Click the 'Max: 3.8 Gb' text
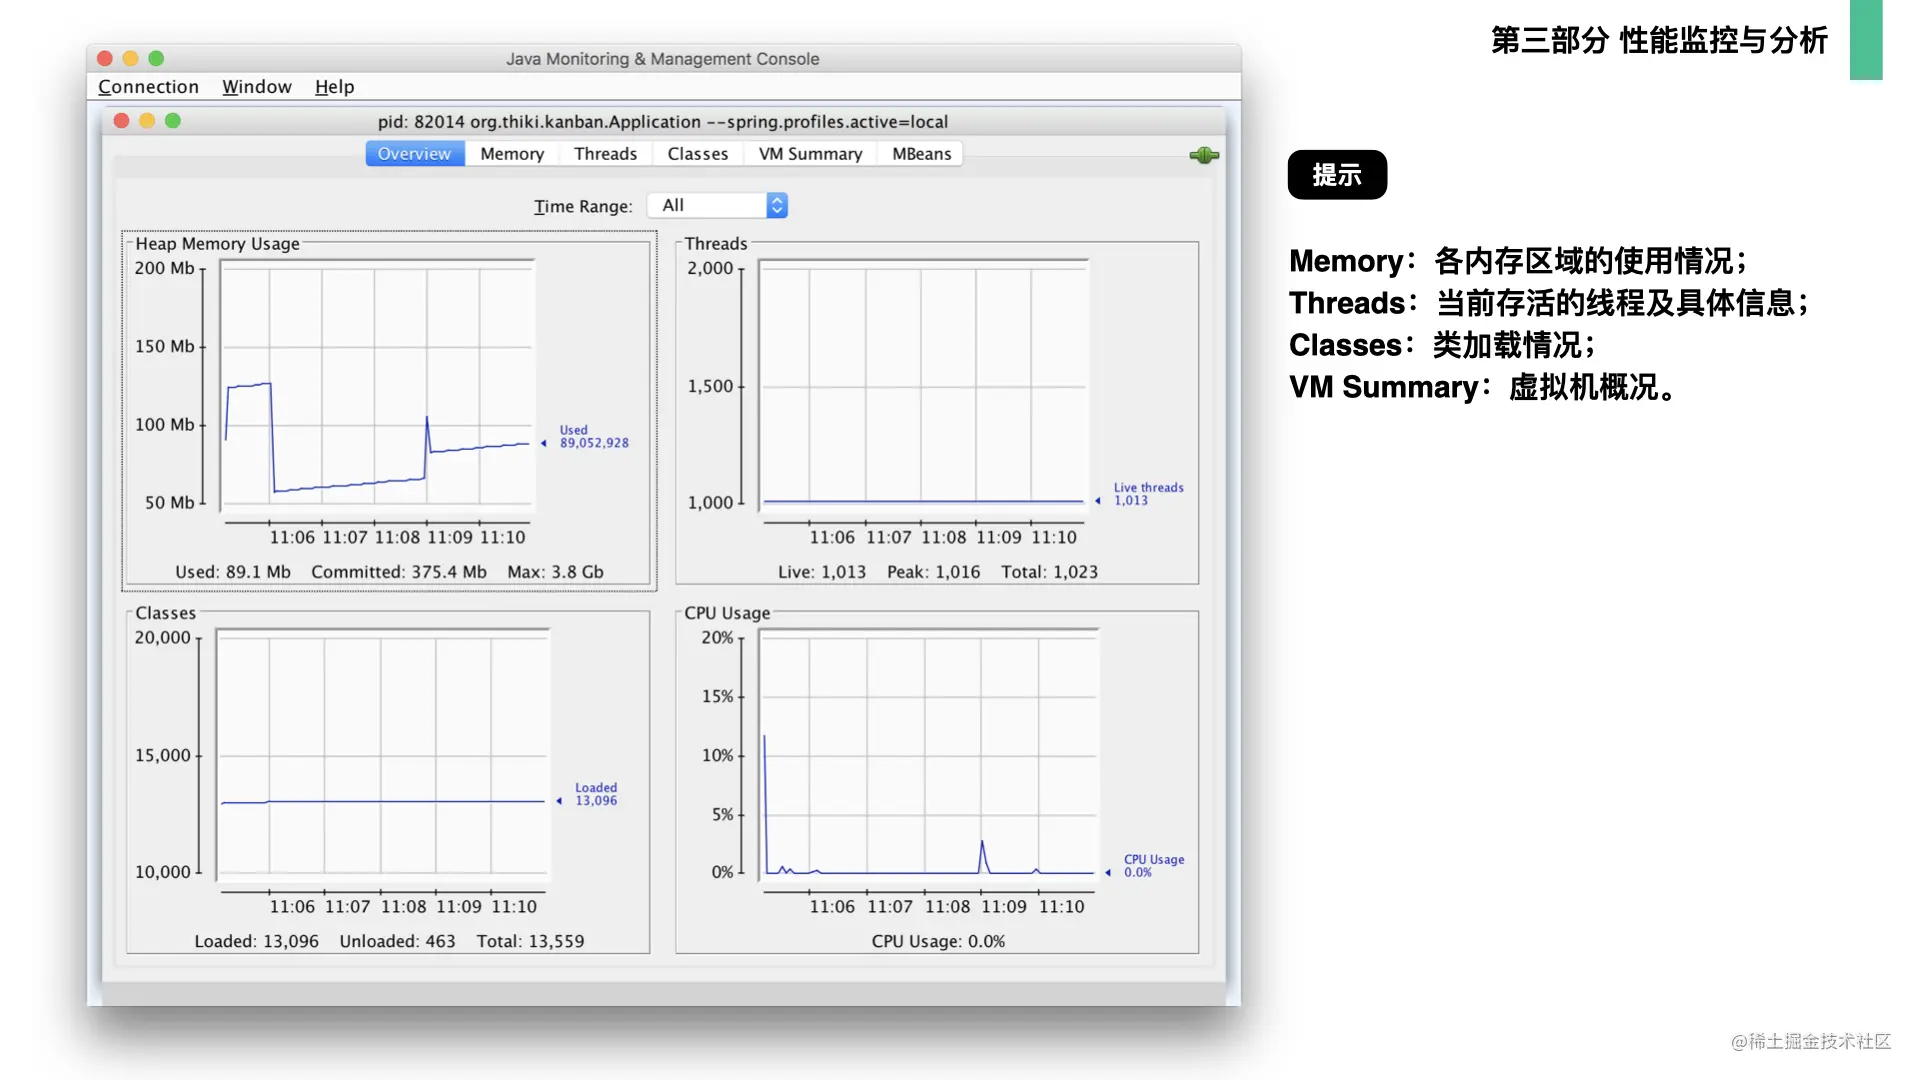 tap(555, 572)
